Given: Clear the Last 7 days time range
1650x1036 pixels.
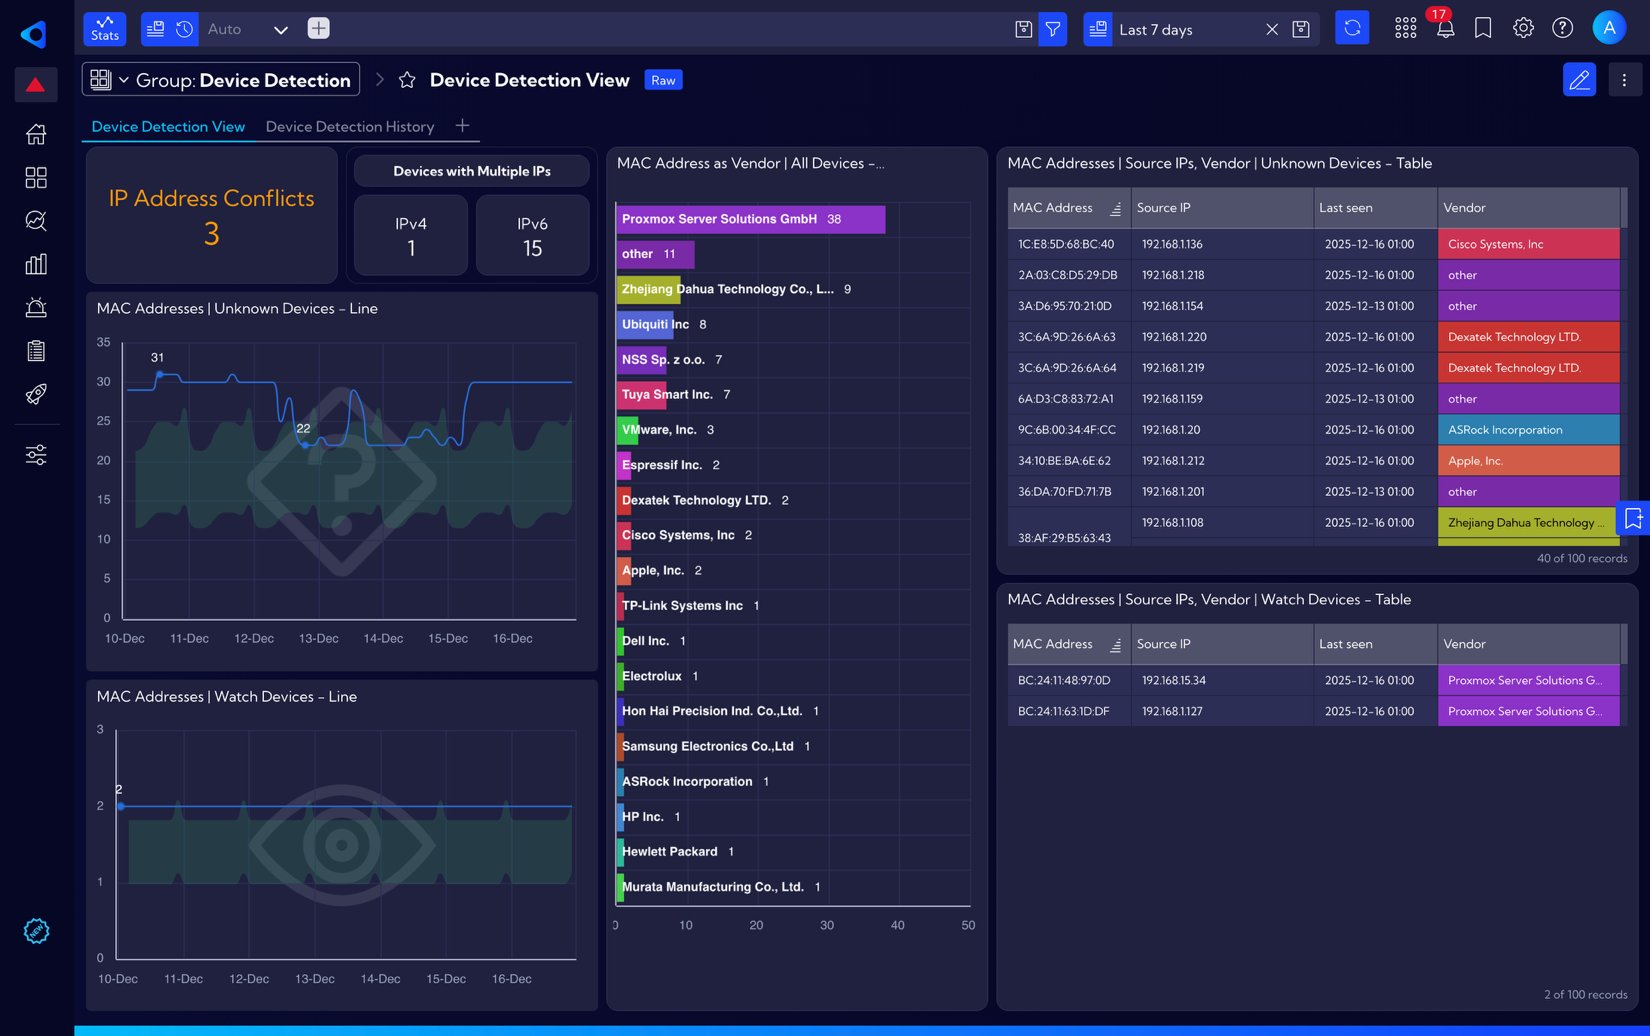Looking at the screenshot, I should pos(1272,30).
